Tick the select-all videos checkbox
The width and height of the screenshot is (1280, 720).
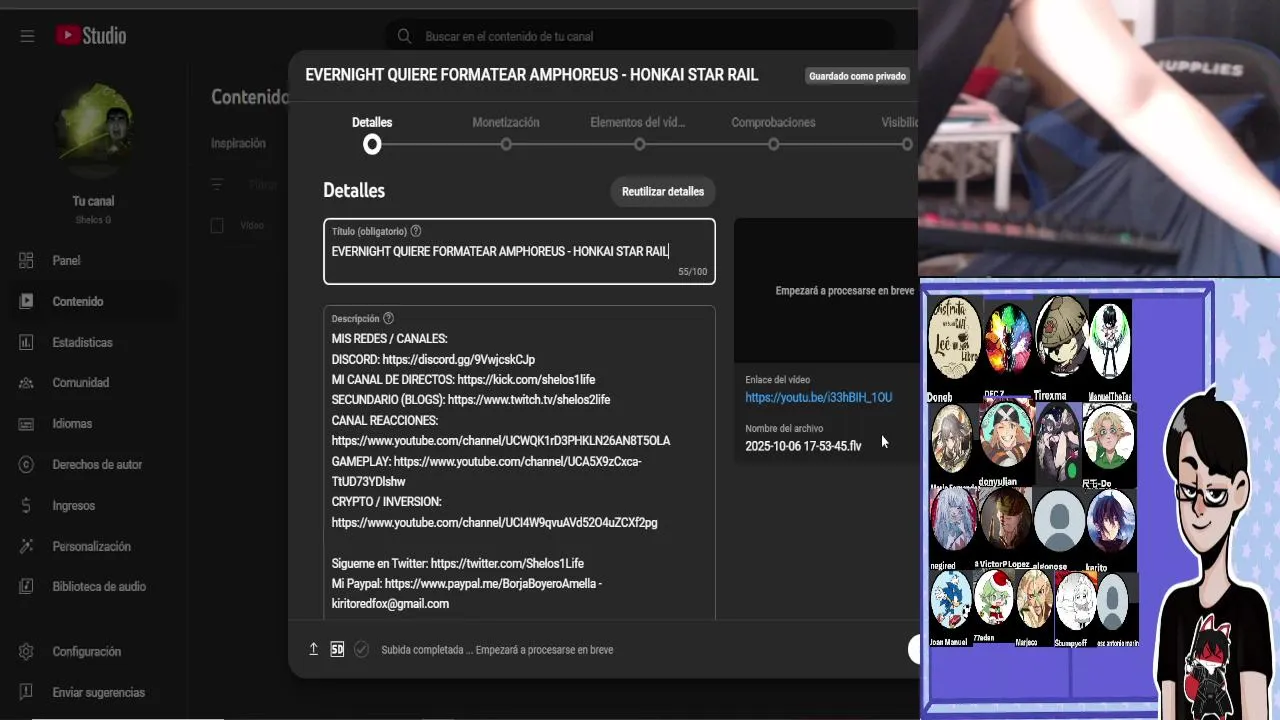(x=217, y=225)
